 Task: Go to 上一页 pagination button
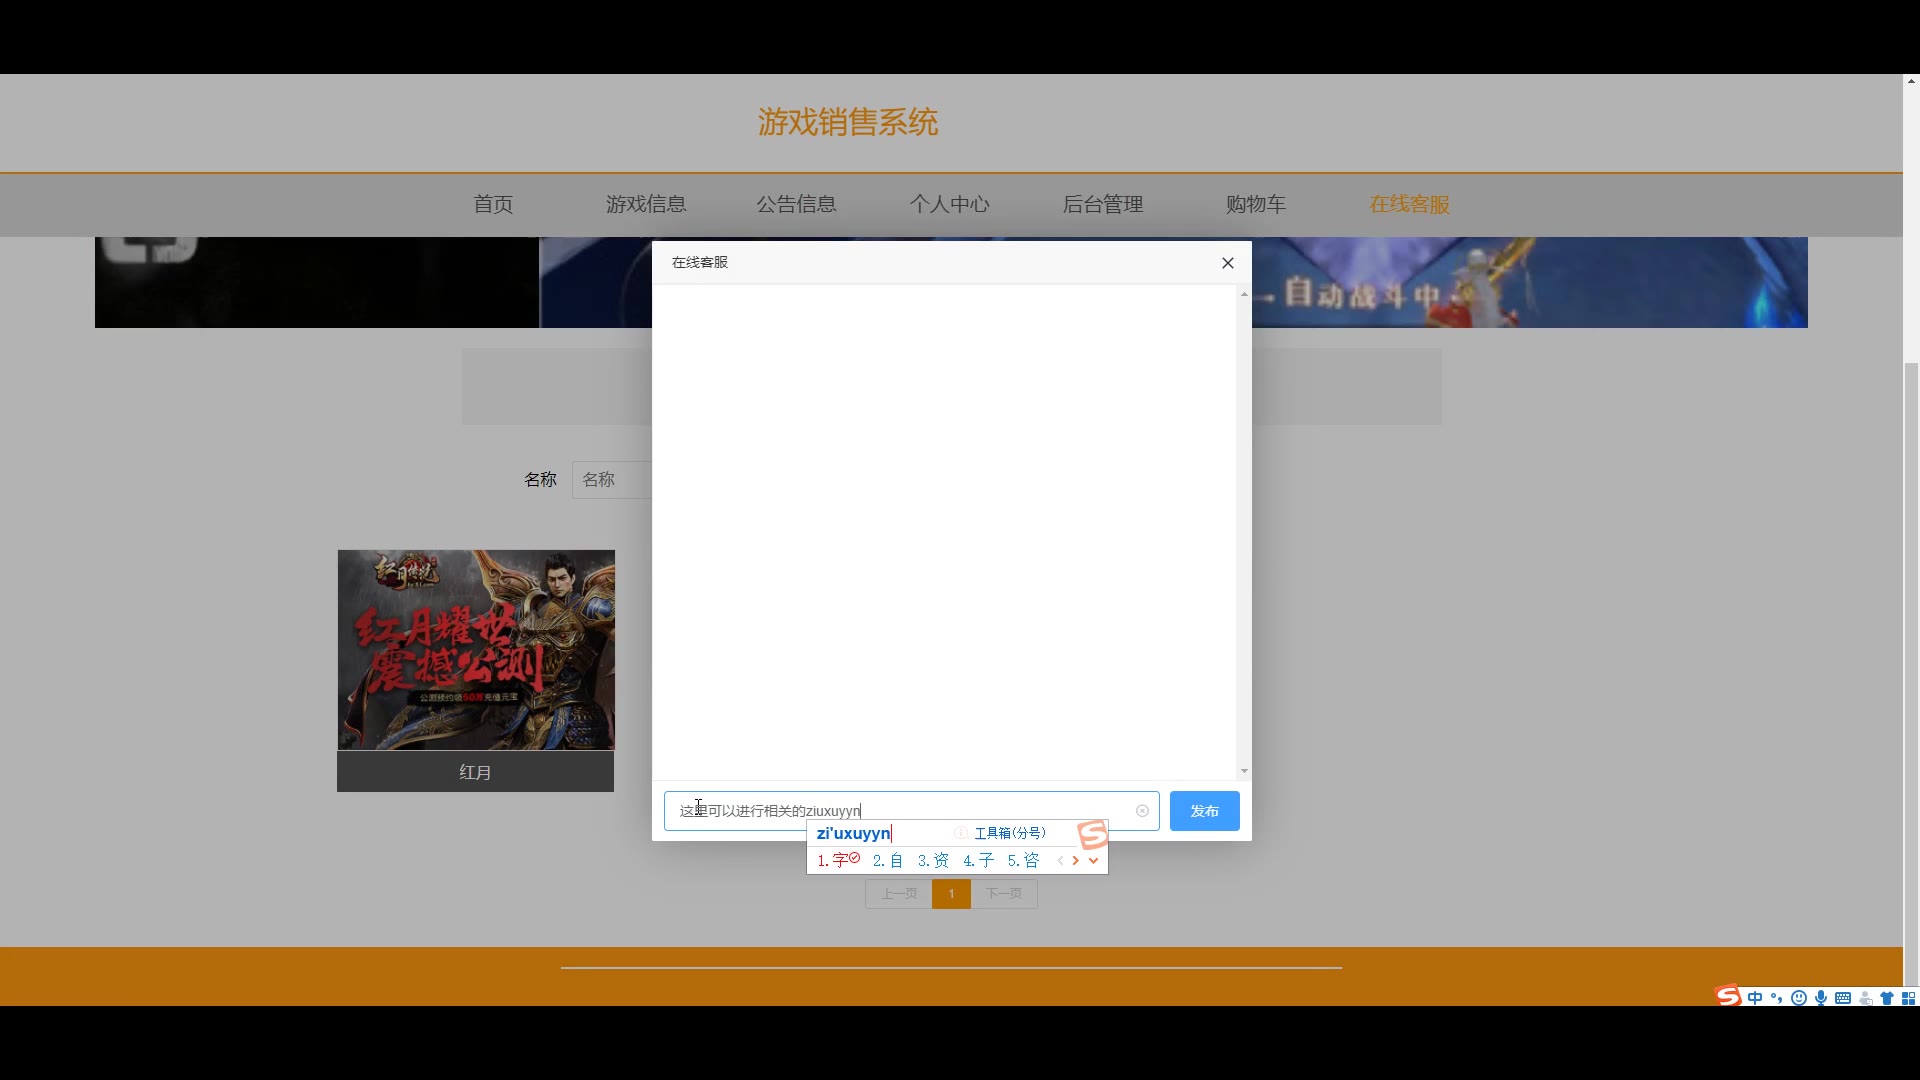(899, 894)
